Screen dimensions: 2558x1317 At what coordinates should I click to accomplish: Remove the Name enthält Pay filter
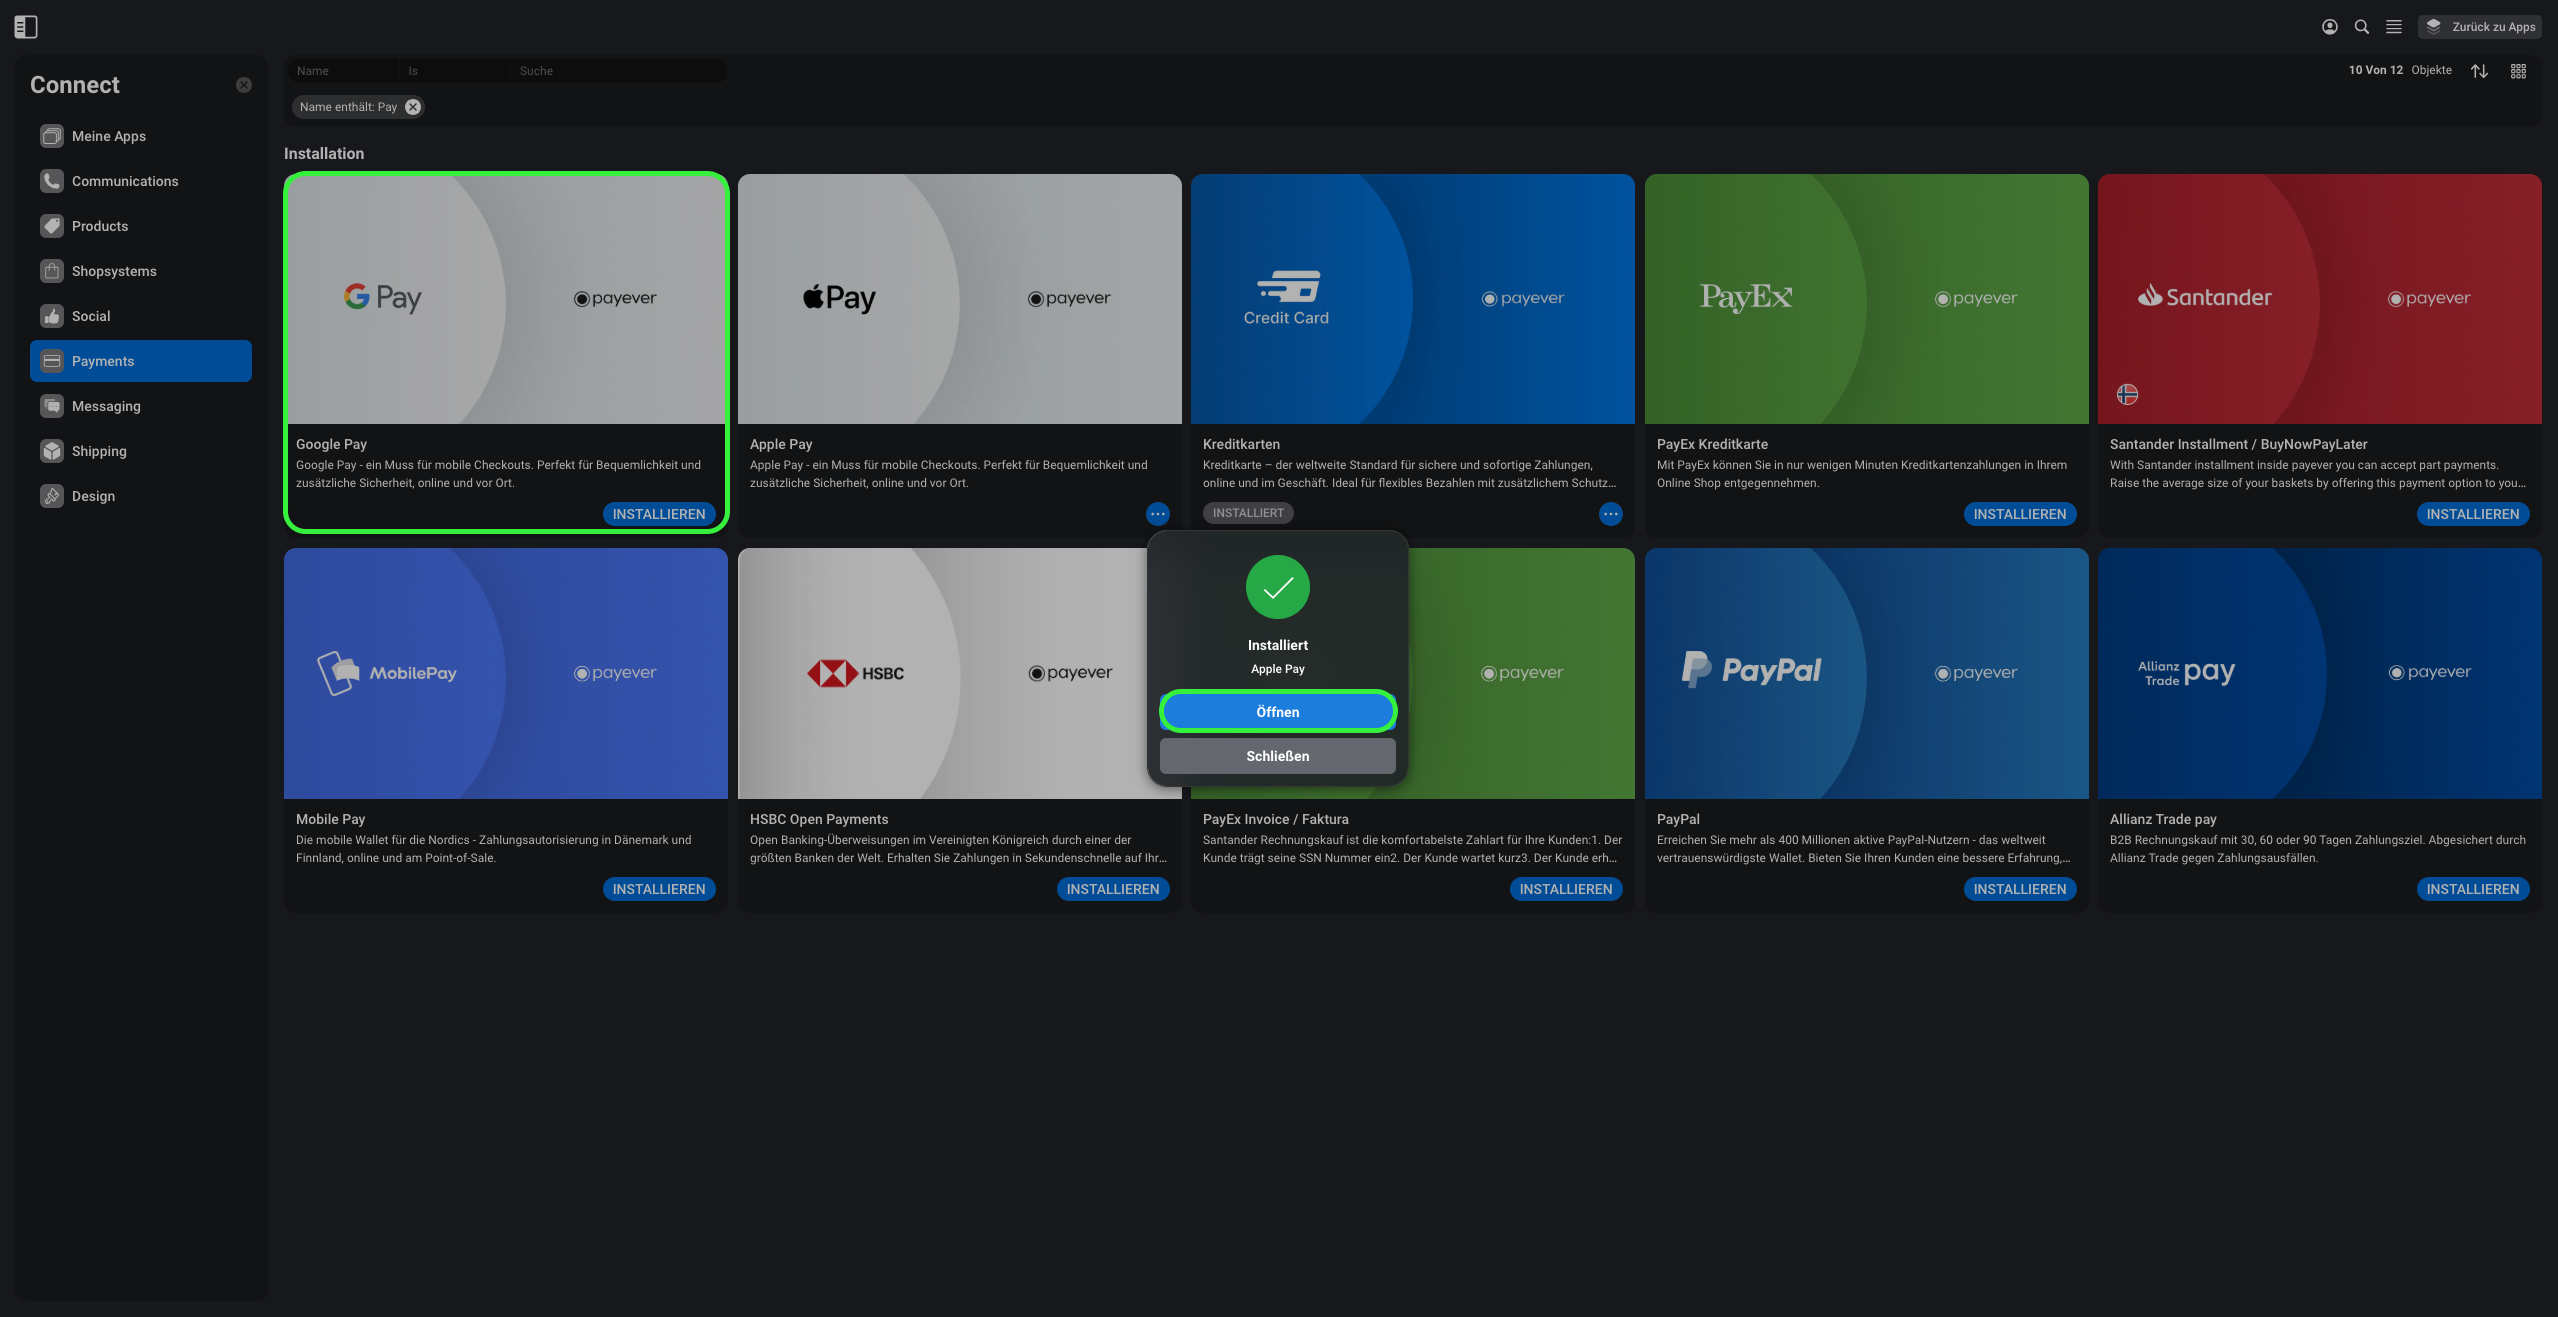pos(413,107)
